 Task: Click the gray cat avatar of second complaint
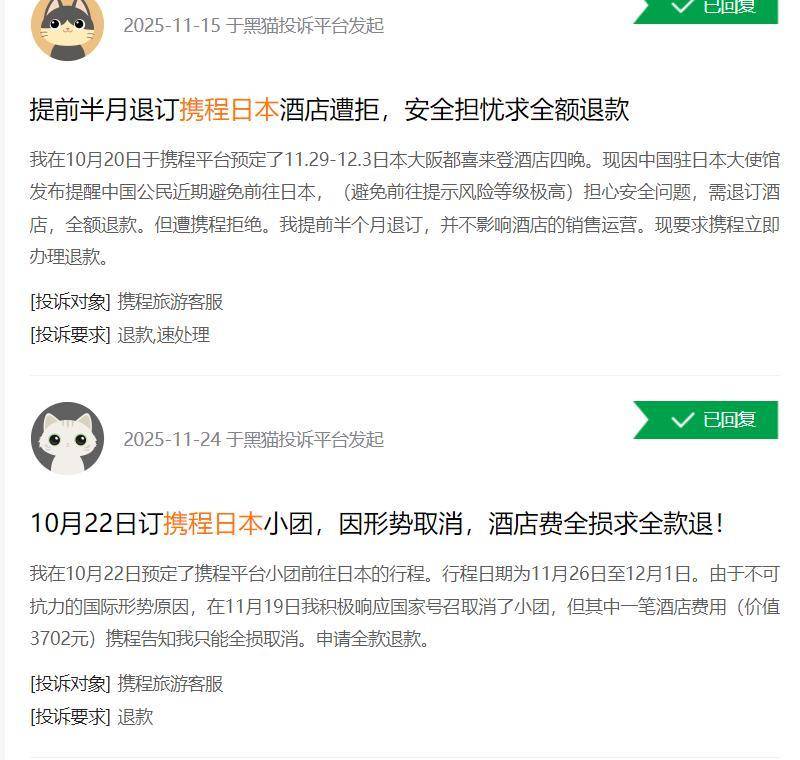(x=67, y=439)
